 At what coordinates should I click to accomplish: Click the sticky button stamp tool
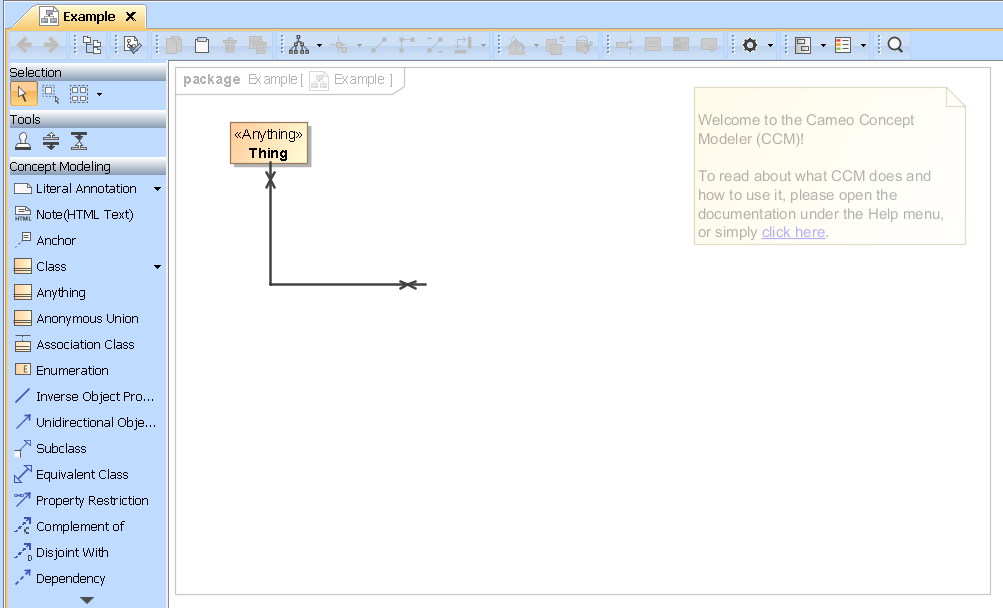click(x=23, y=141)
